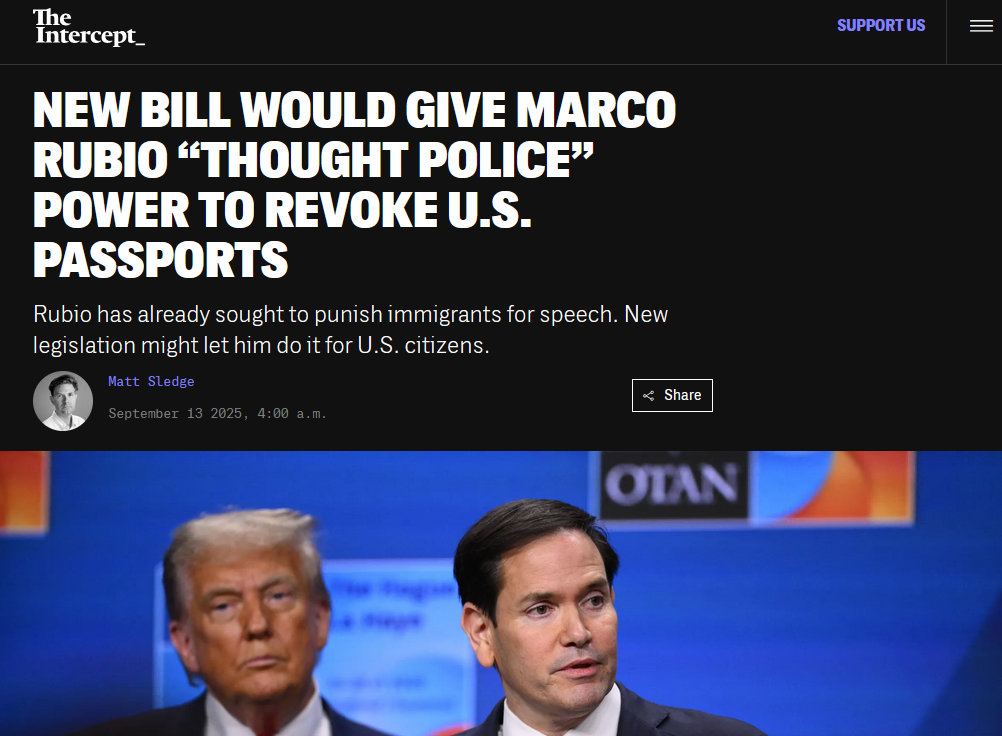This screenshot has height=736, width=1002.
Task: Click the Support Us link
Action: [x=881, y=26]
